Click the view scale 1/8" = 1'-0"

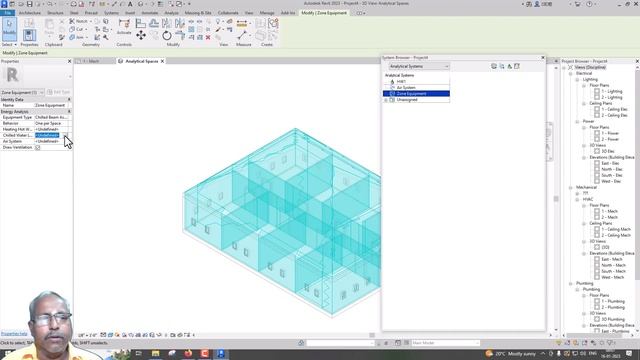pyautogui.click(x=86, y=335)
